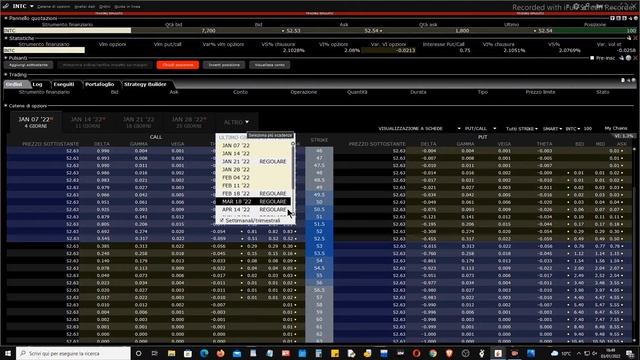640x360 pixels.
Task: Choose JAN 07 '22 in expiry list
Action: point(253,146)
